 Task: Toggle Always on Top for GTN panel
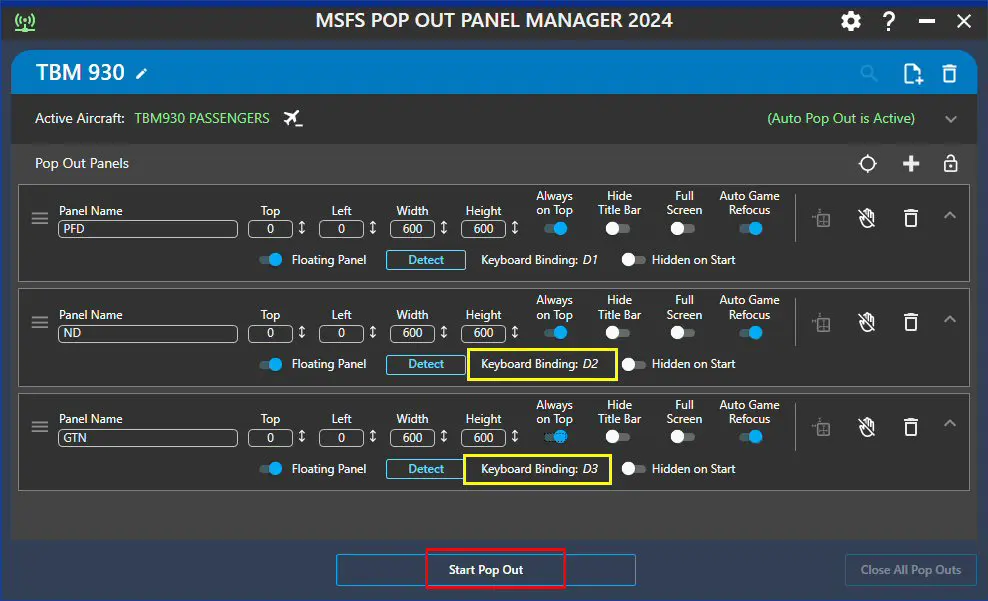point(556,437)
